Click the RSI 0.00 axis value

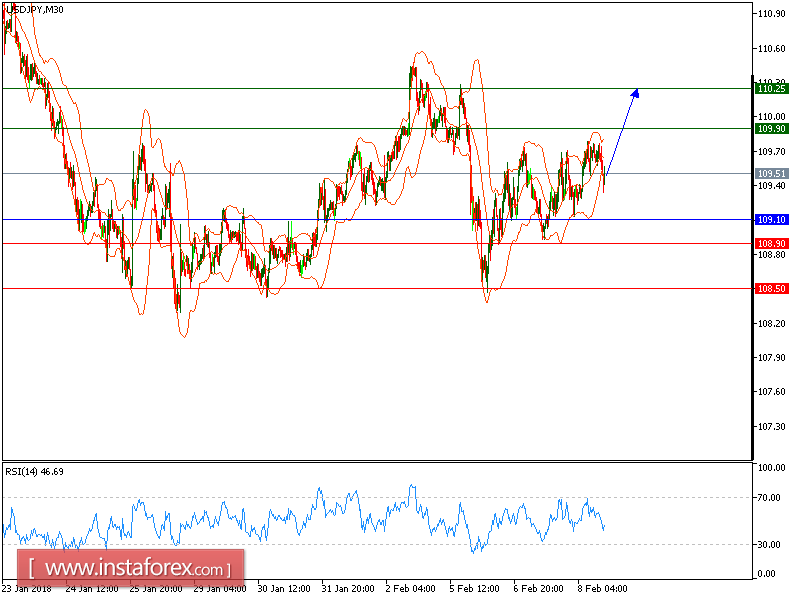pyautogui.click(x=767, y=574)
